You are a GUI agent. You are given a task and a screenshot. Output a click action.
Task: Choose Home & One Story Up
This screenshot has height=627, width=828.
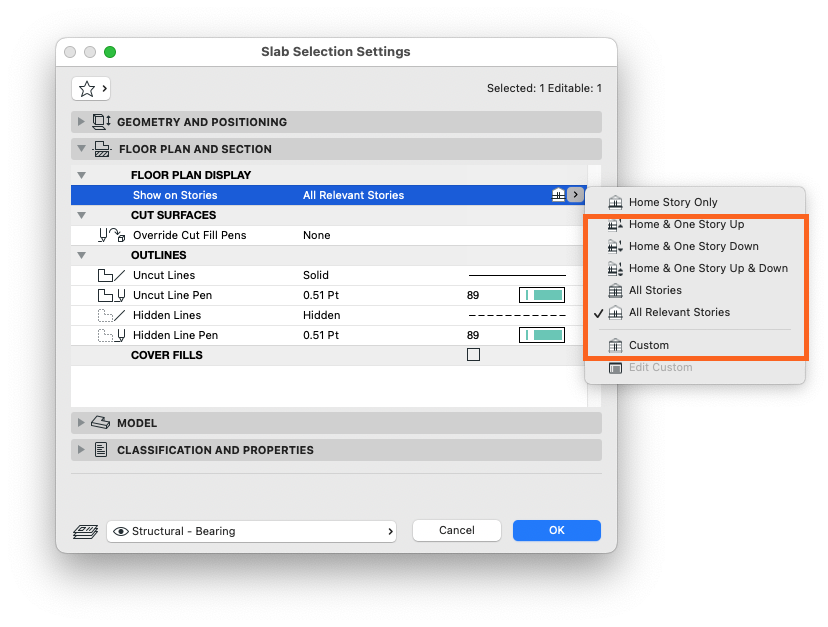pyautogui.click(x=686, y=224)
